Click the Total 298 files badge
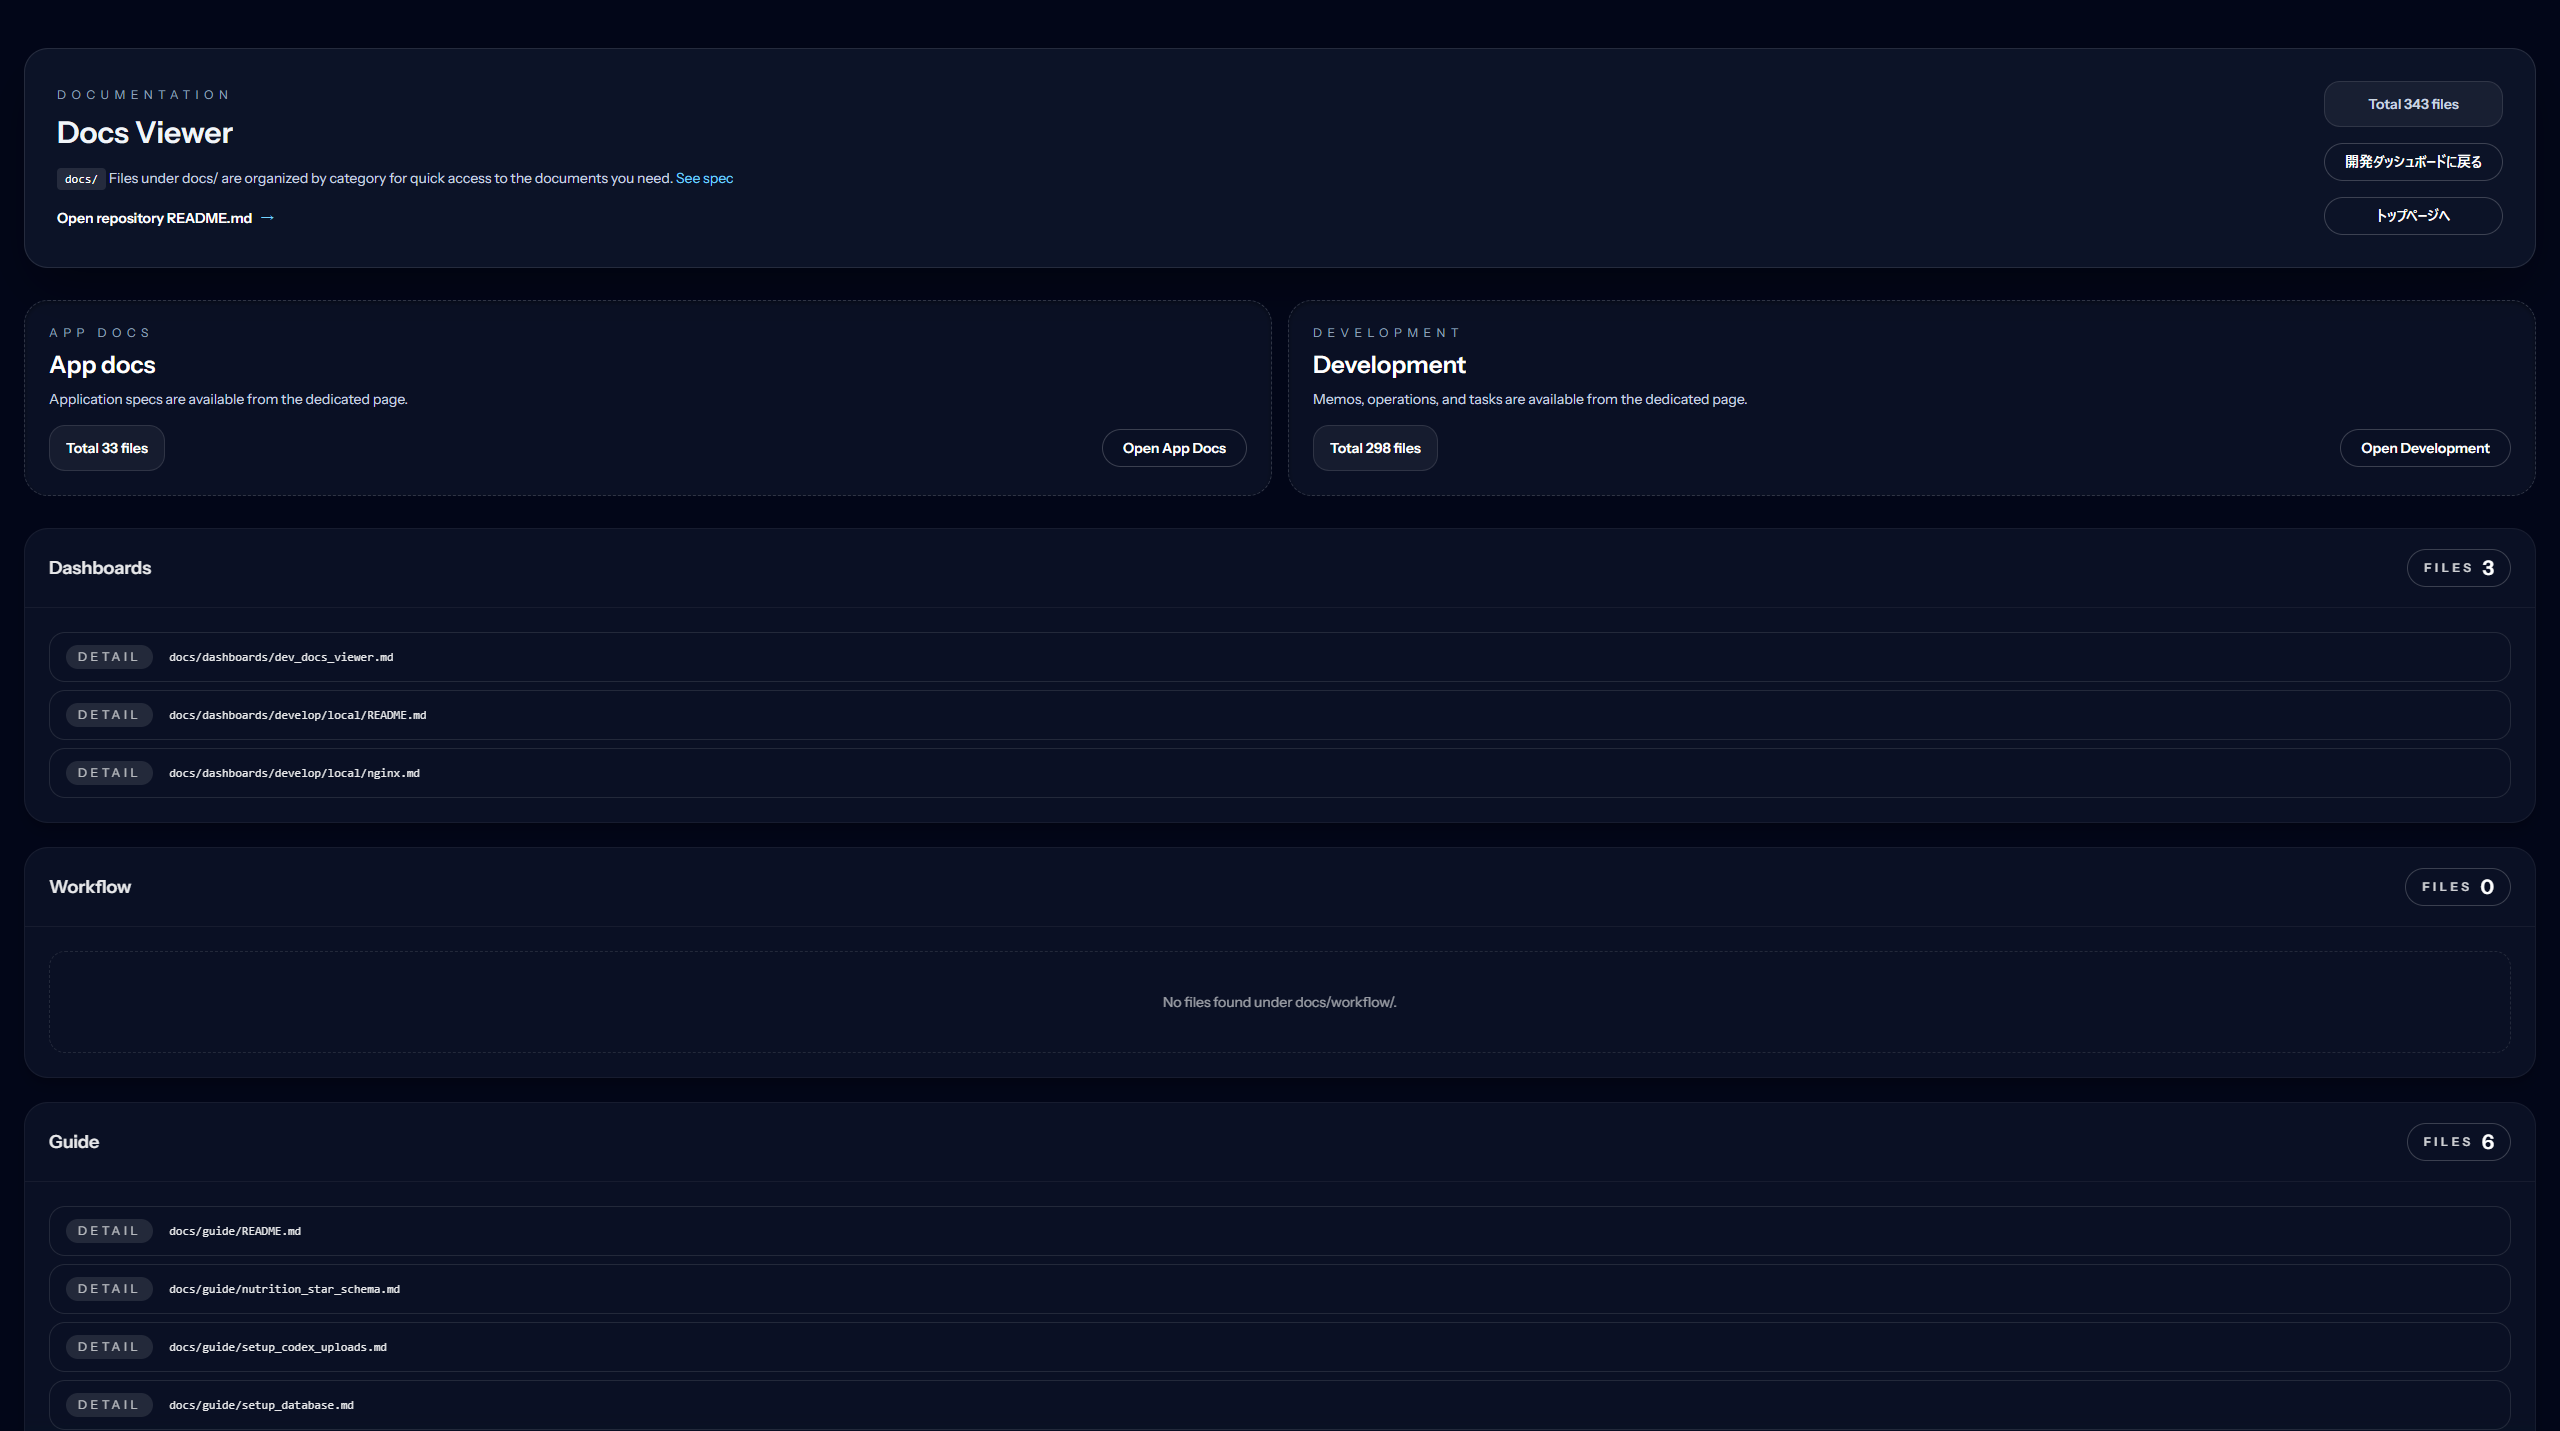 (x=1375, y=447)
